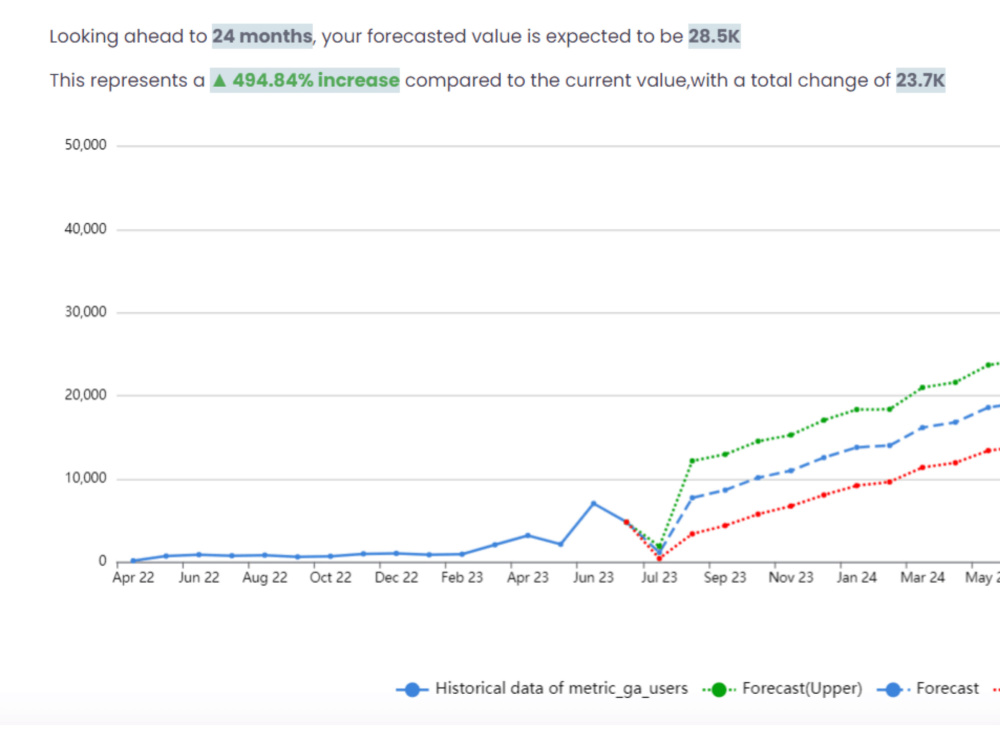Screen dimensions: 1000x750
Task: Click the 23.7K total change value
Action: (x=920, y=80)
